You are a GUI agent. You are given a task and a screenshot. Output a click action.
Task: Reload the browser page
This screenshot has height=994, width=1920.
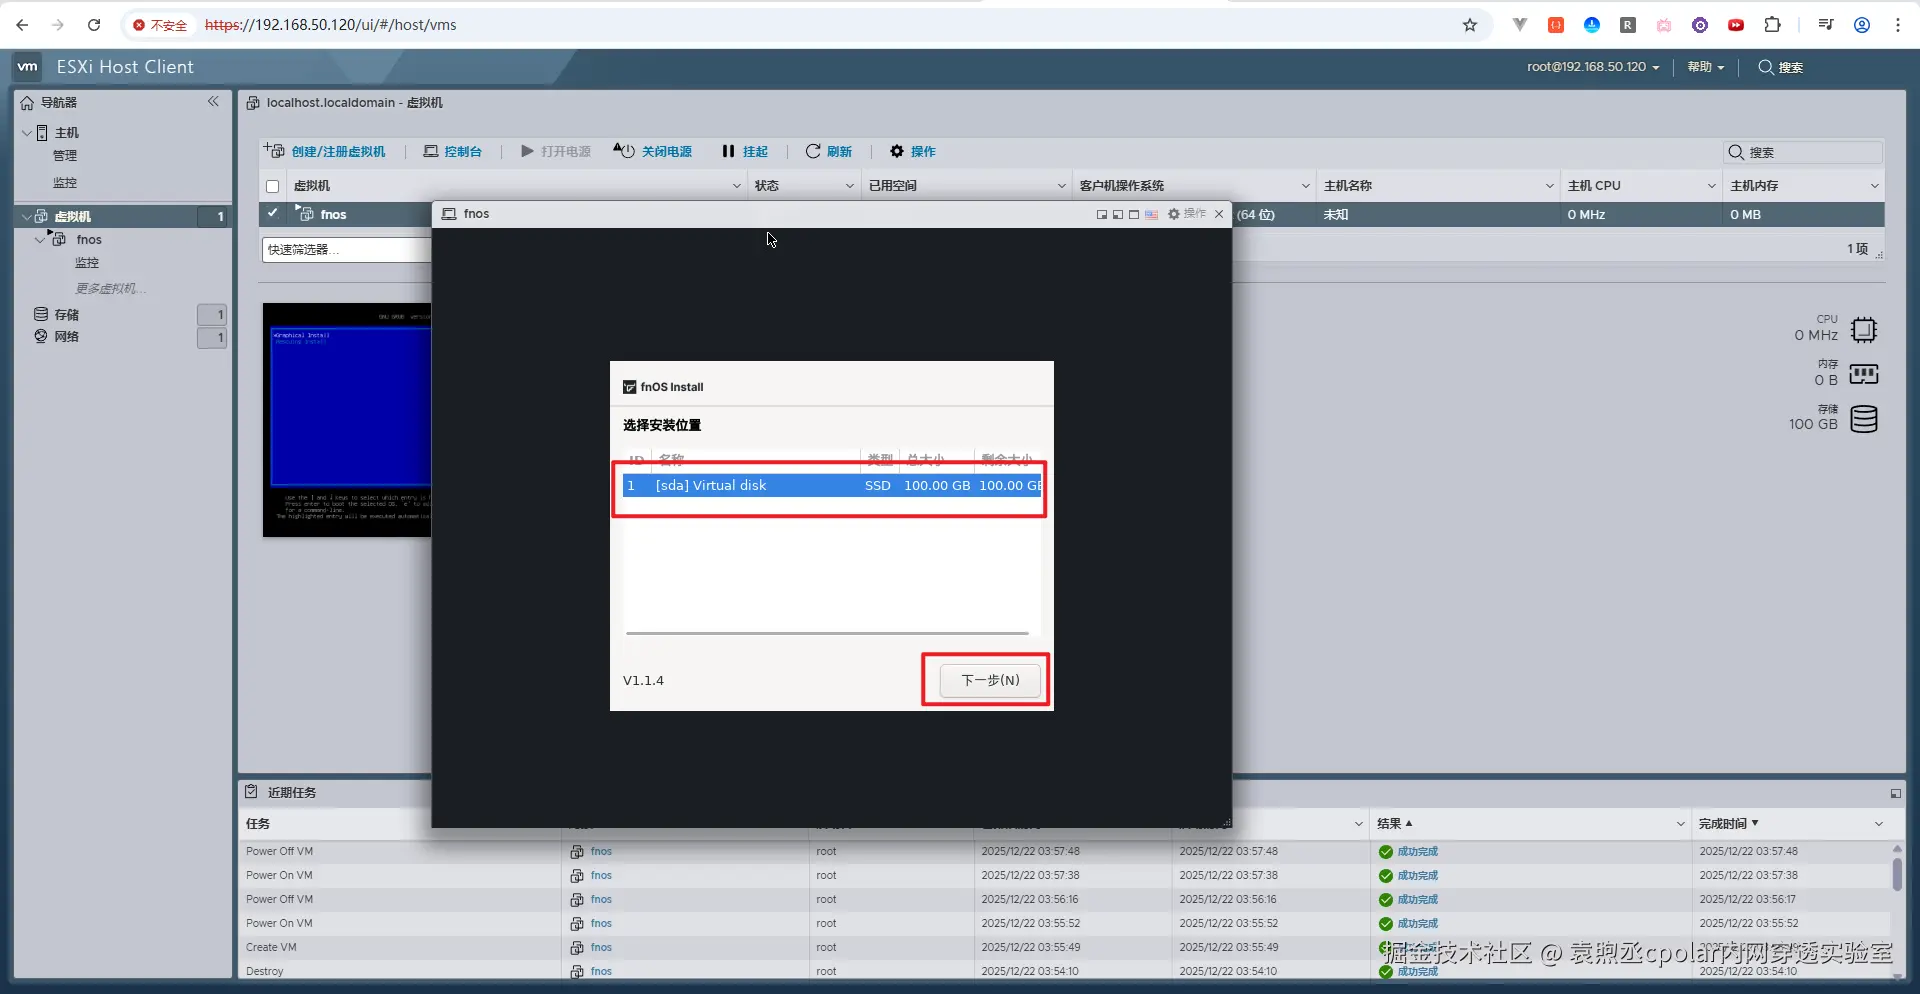[94, 25]
